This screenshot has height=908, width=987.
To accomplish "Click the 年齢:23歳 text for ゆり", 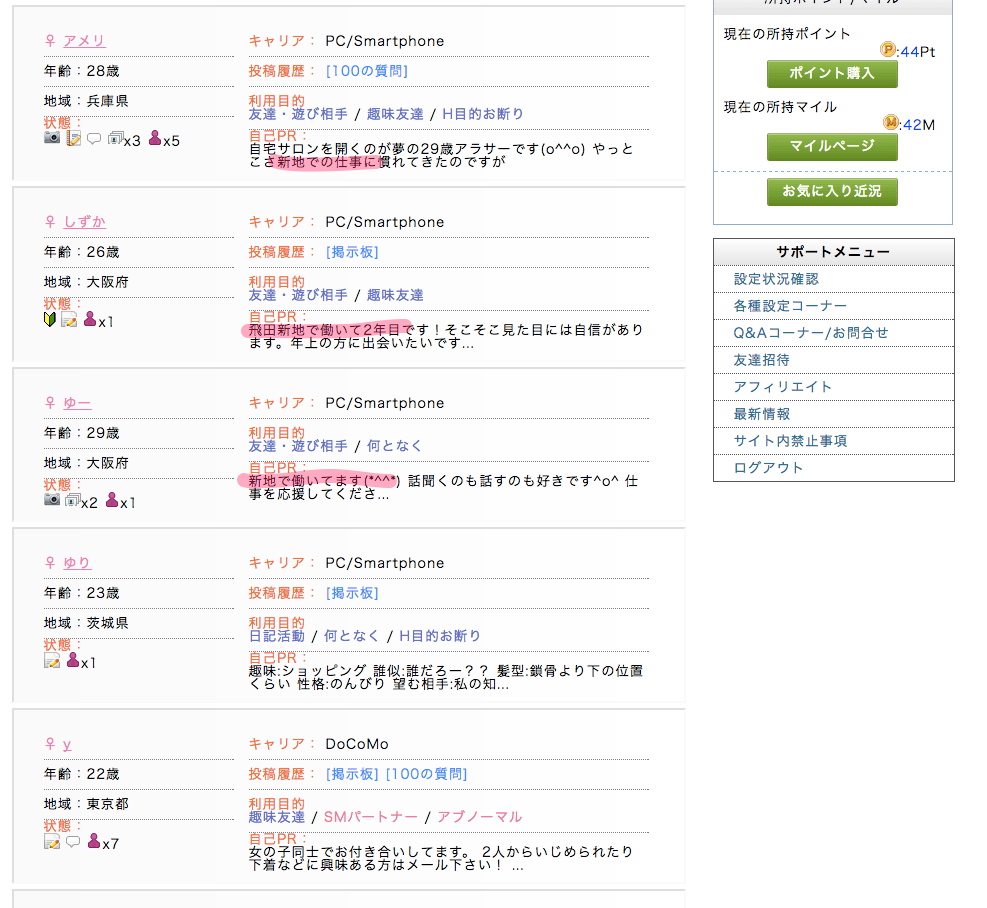I will coord(81,593).
